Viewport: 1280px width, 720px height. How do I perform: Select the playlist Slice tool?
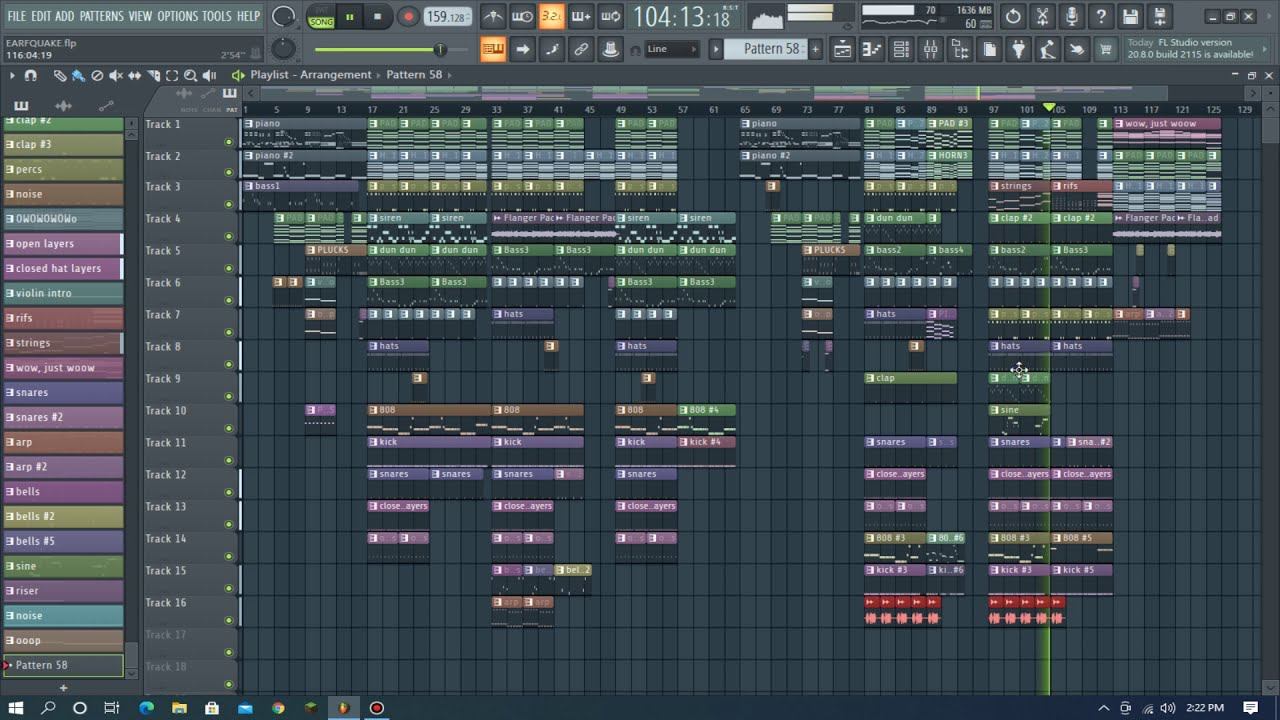[153, 75]
